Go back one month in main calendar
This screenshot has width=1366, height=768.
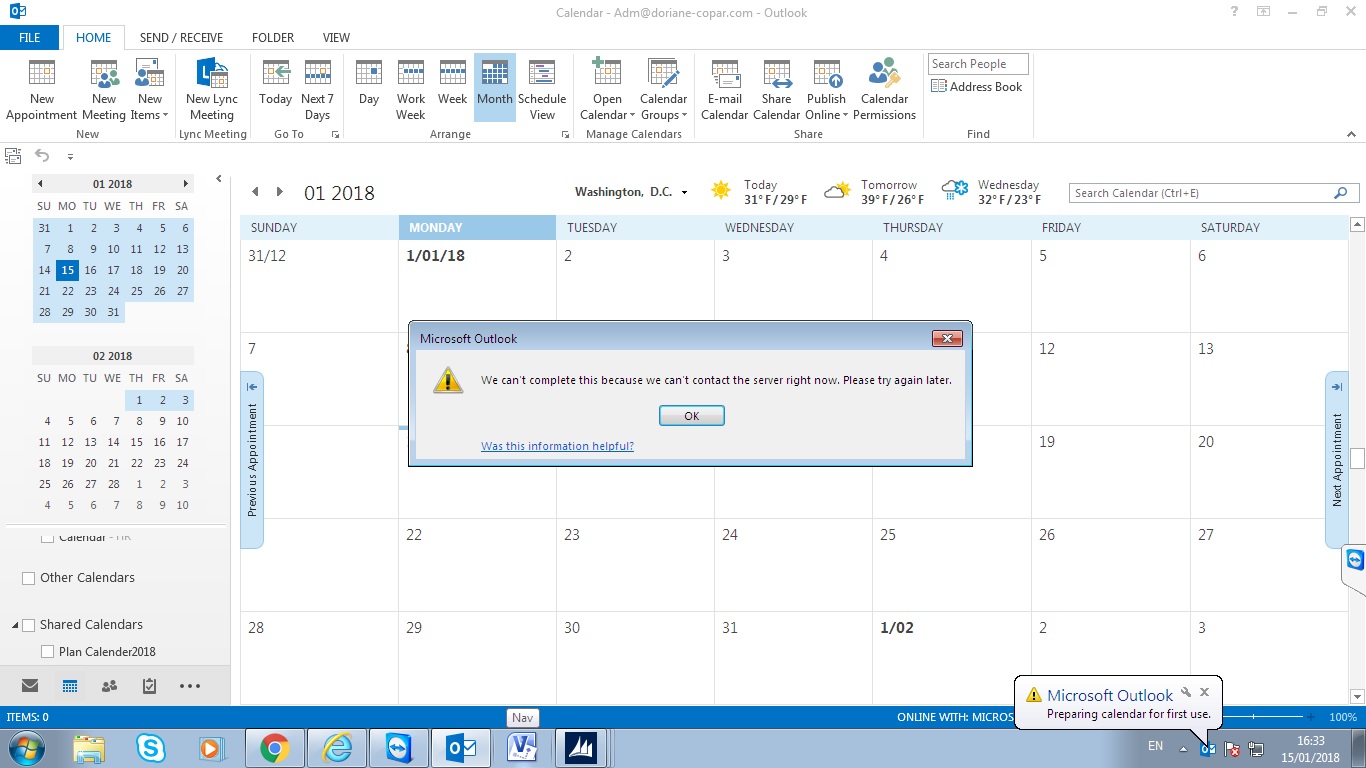point(255,192)
